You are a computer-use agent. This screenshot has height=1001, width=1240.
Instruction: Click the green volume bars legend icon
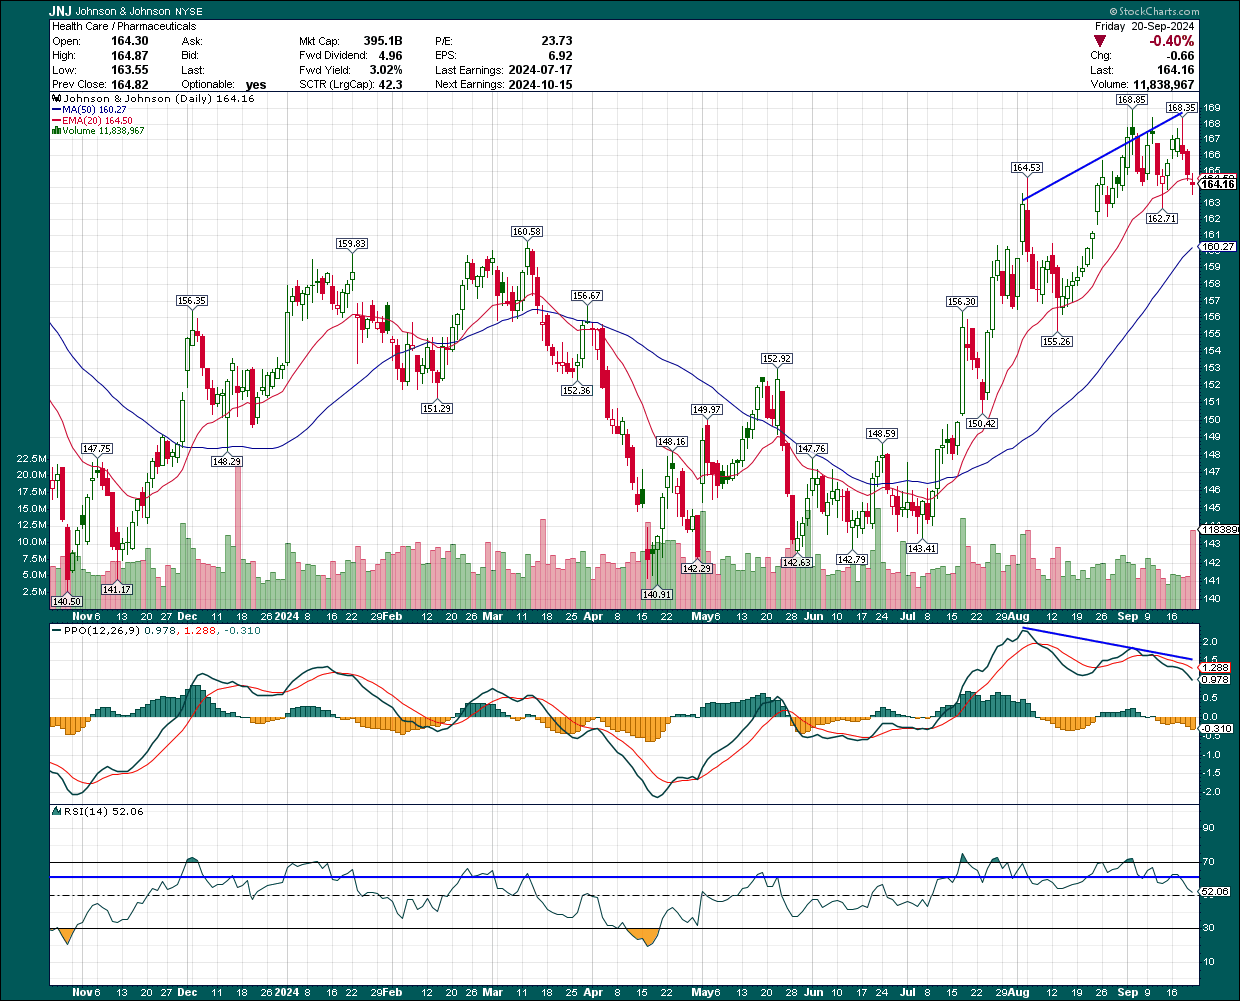(x=56, y=131)
